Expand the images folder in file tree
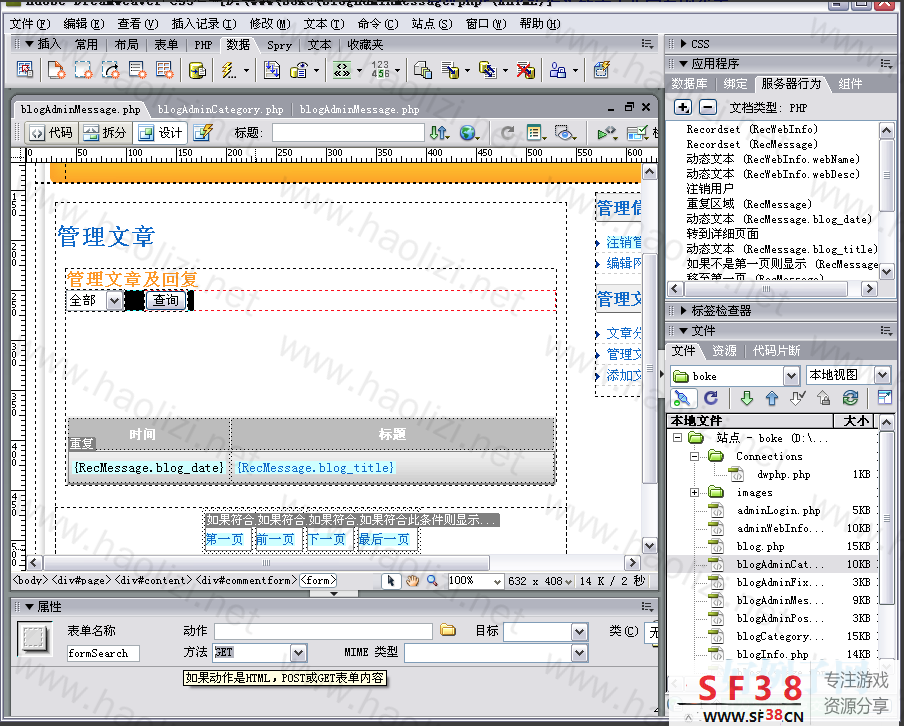Screen dimensions: 904x726 pos(694,492)
